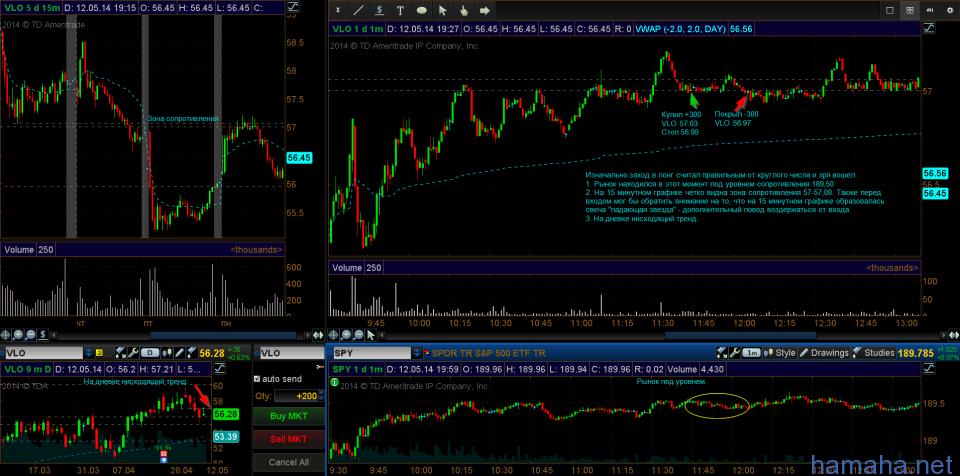Click the SPY 1 d 1m chart label
Image resolution: width=960 pixels, height=476 pixels.
(358, 369)
